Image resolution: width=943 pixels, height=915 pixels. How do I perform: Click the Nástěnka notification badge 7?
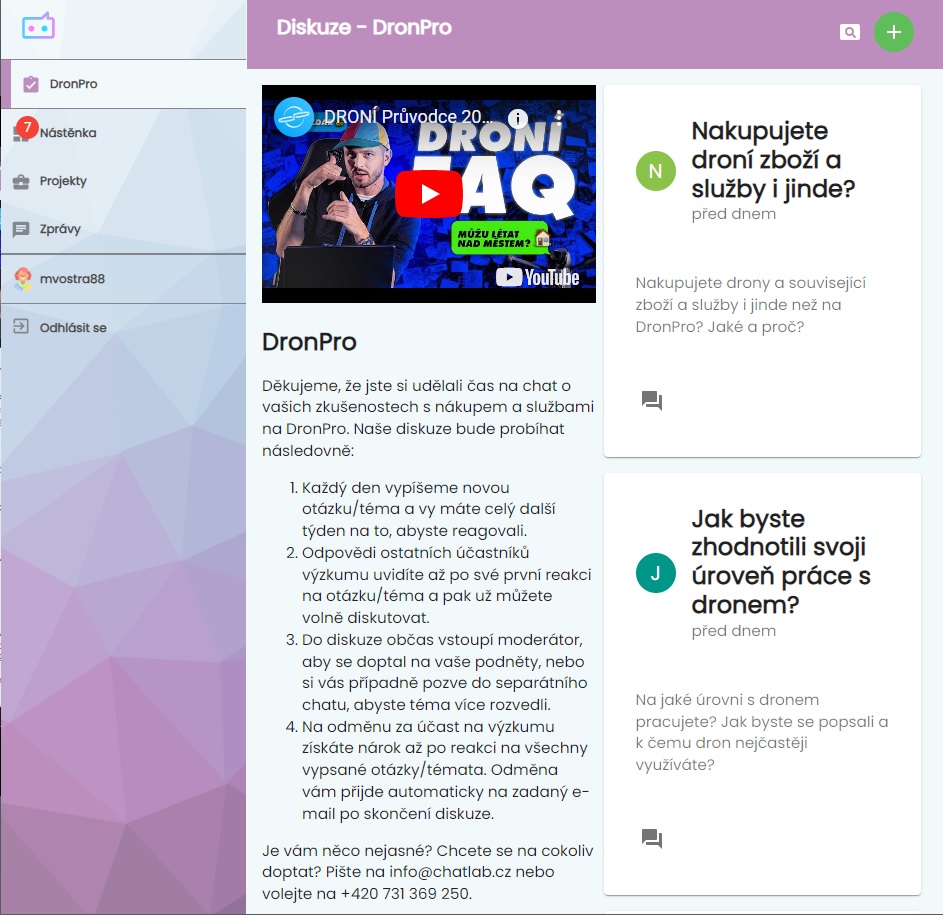point(27,127)
